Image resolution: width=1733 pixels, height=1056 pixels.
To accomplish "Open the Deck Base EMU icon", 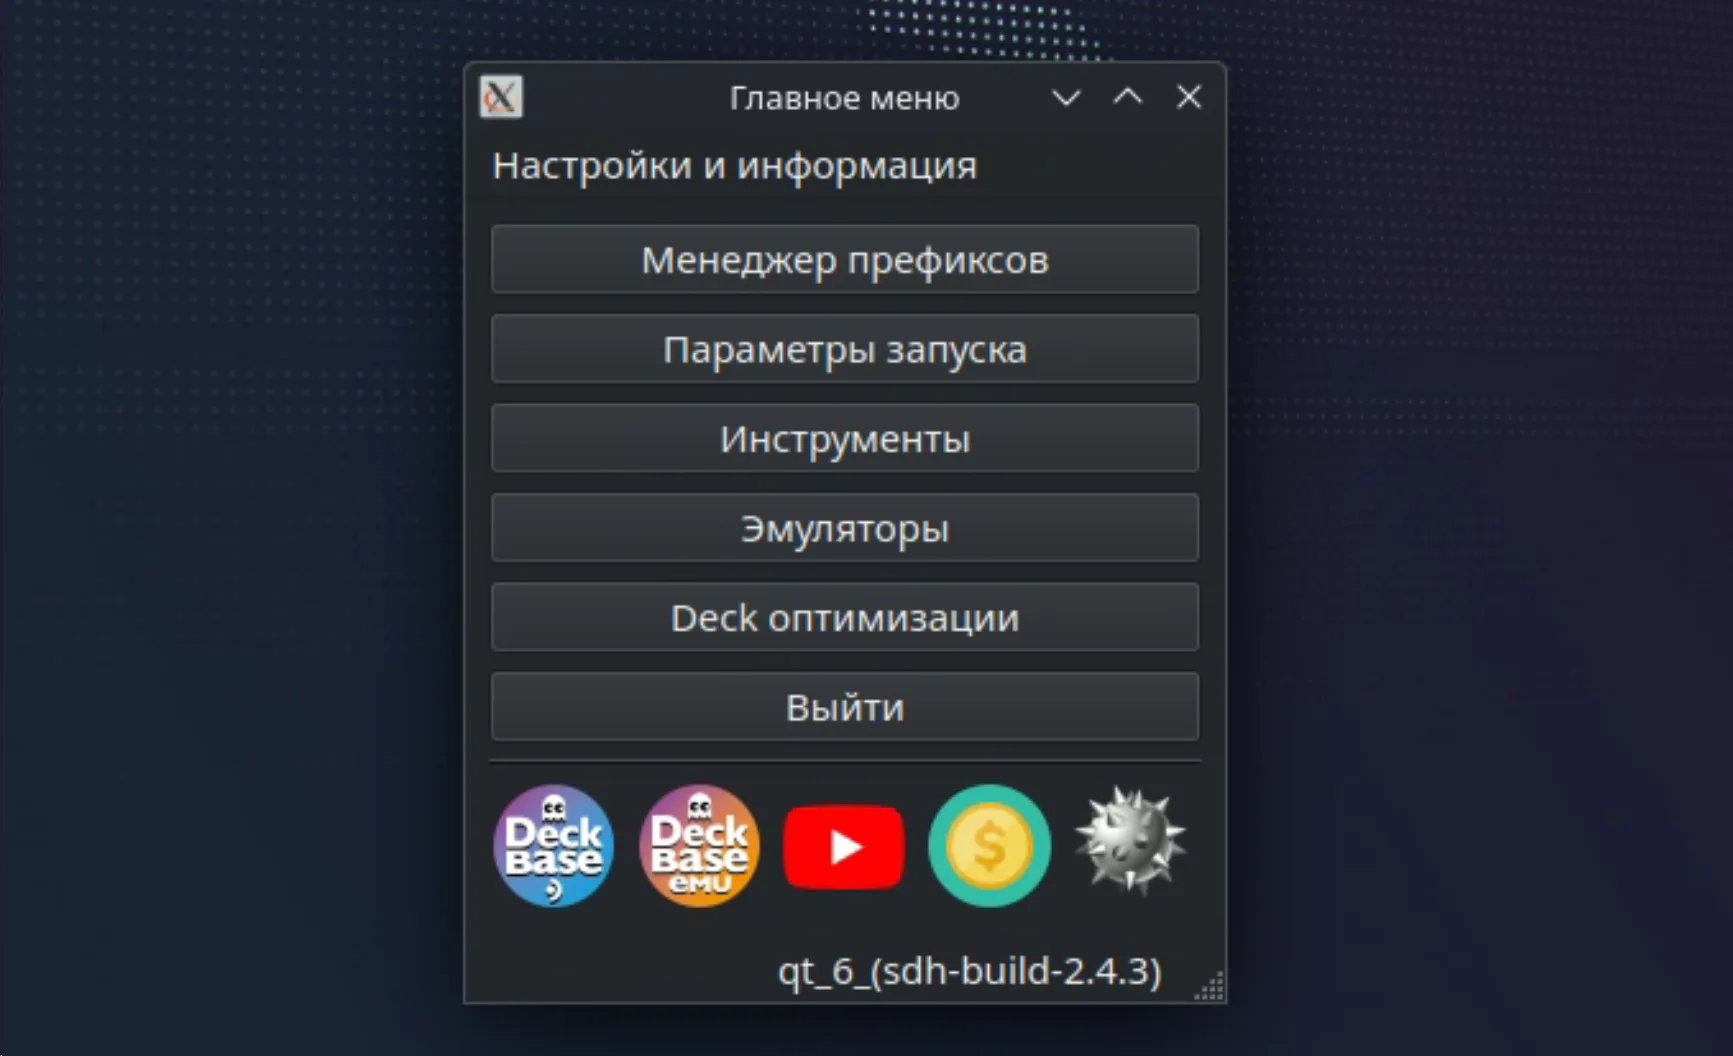I will tap(699, 846).
